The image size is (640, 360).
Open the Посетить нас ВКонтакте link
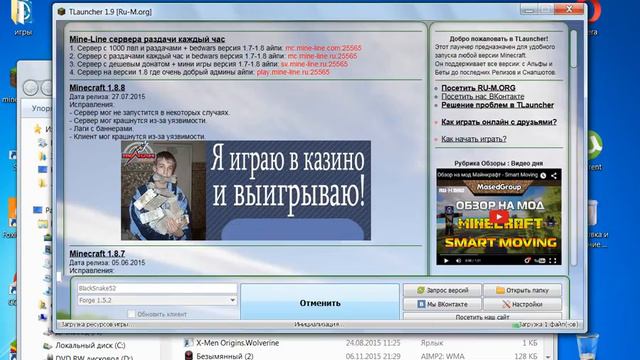tap(482, 97)
